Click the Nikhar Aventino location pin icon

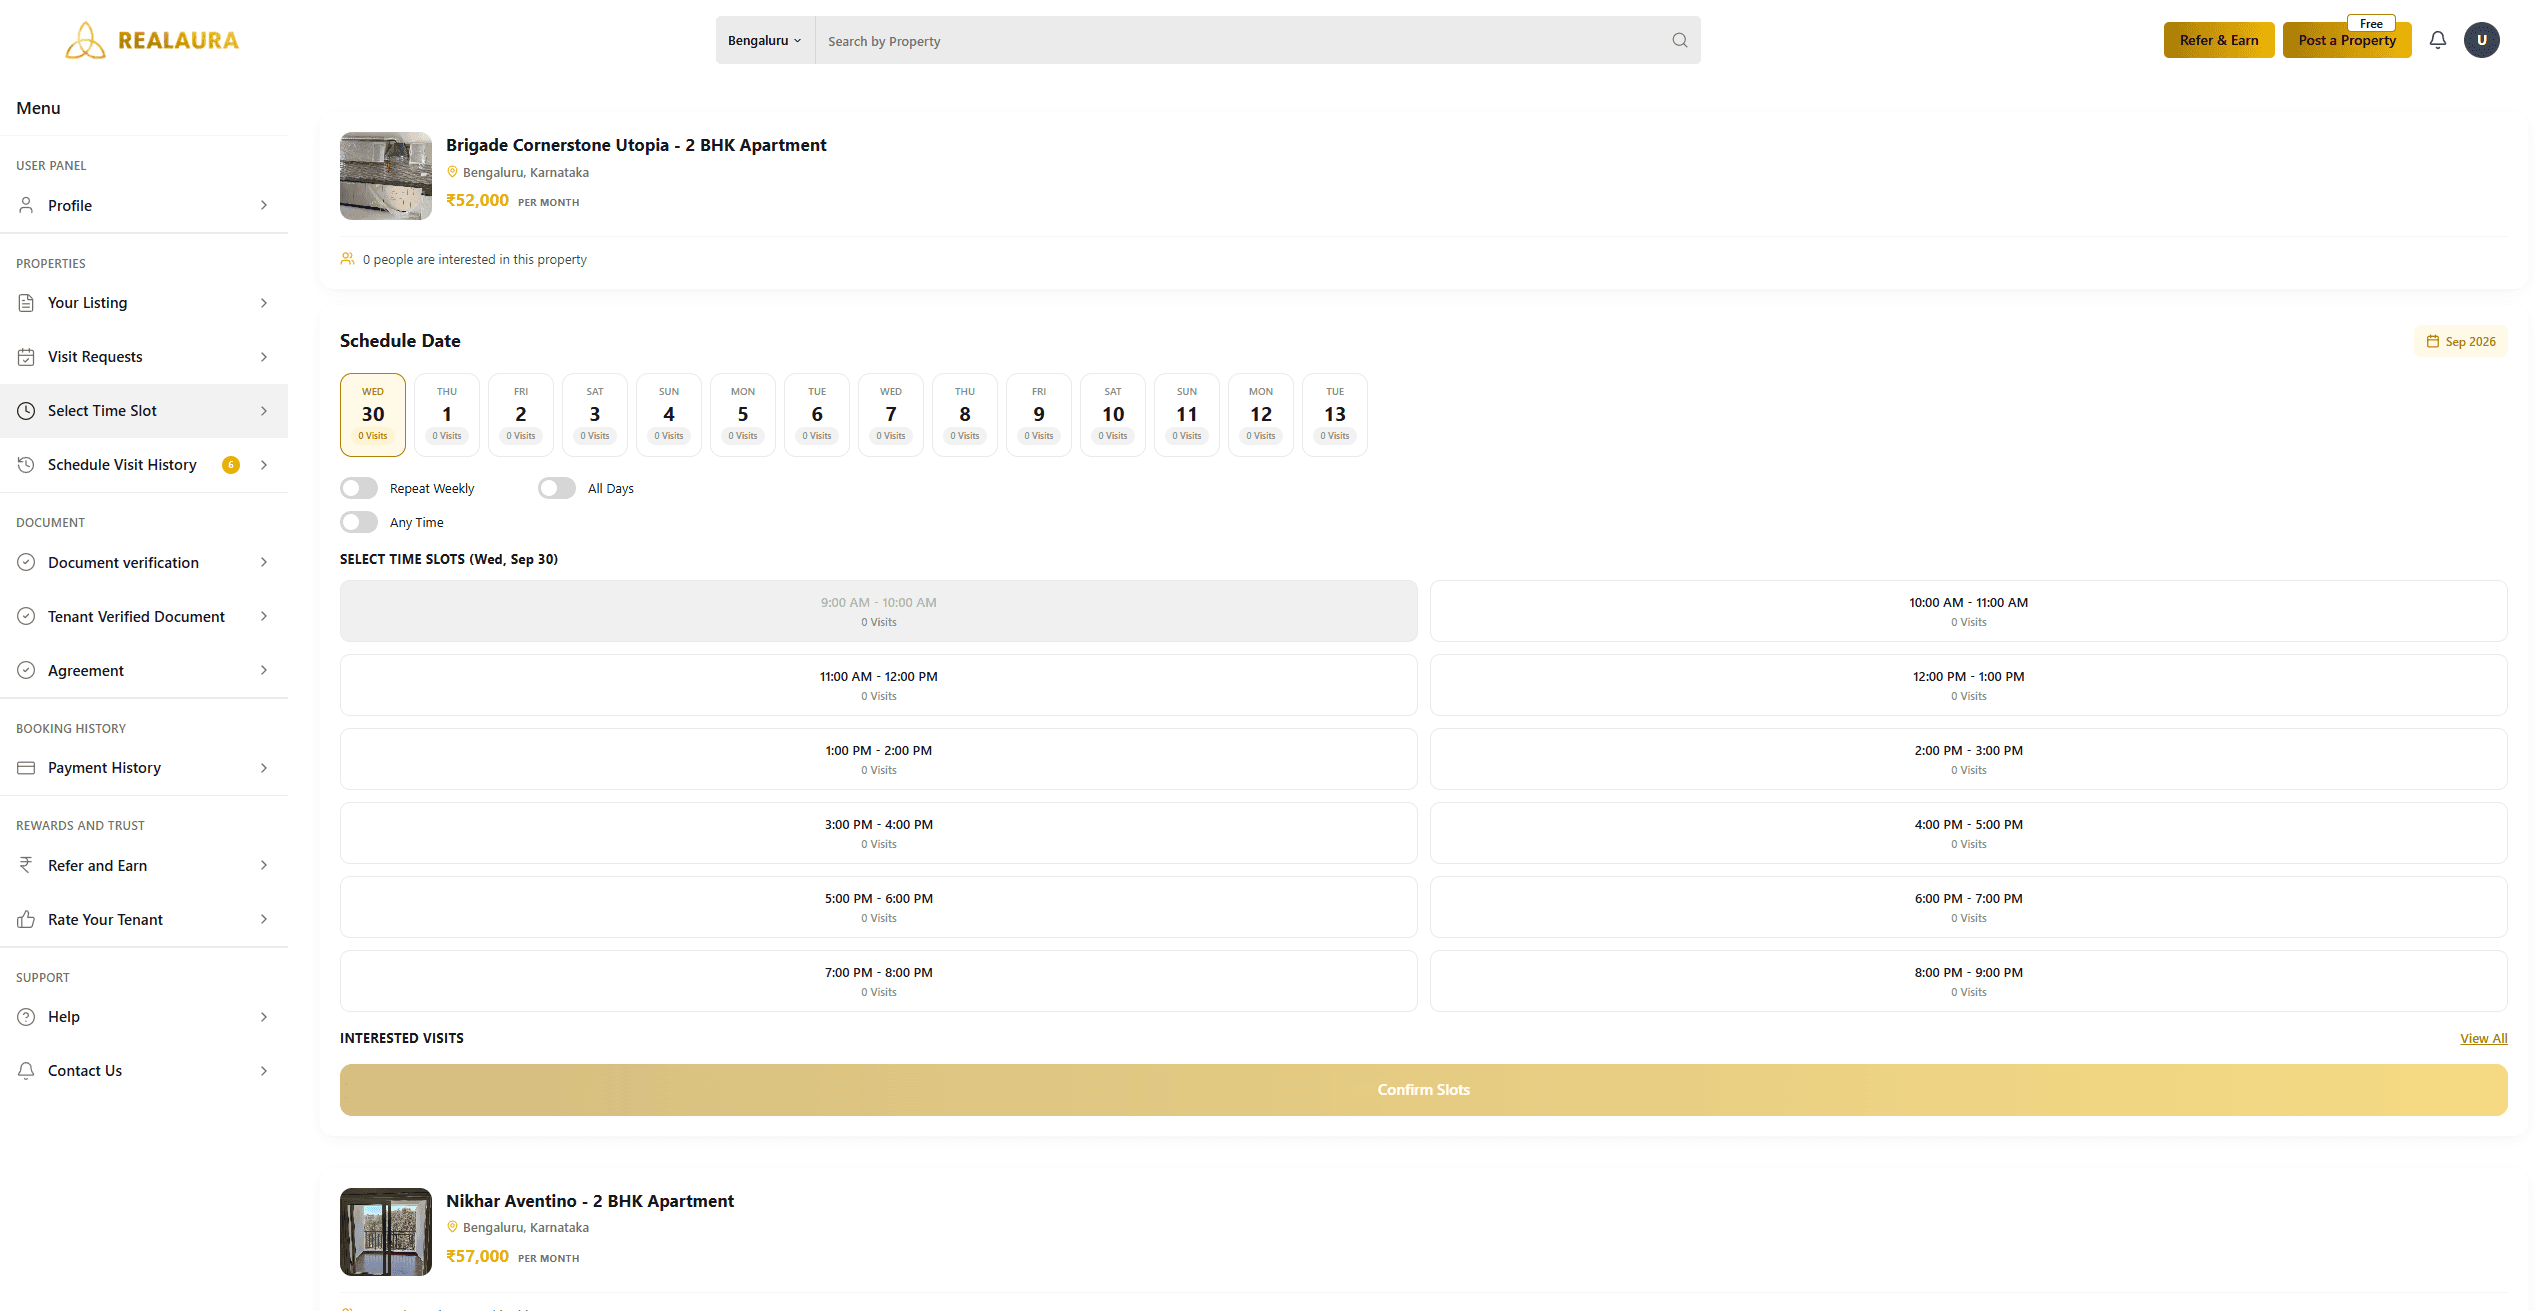coord(452,1227)
